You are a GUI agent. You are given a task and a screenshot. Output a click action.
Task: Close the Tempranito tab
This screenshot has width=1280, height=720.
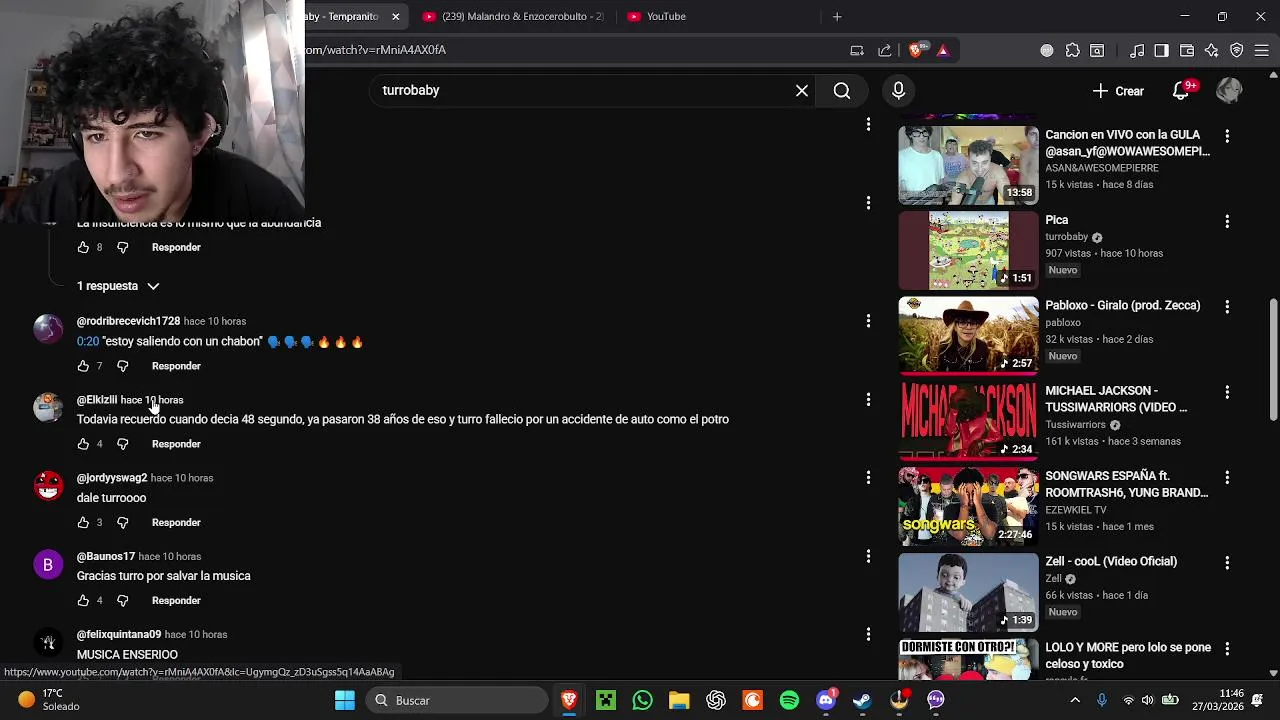tap(395, 16)
